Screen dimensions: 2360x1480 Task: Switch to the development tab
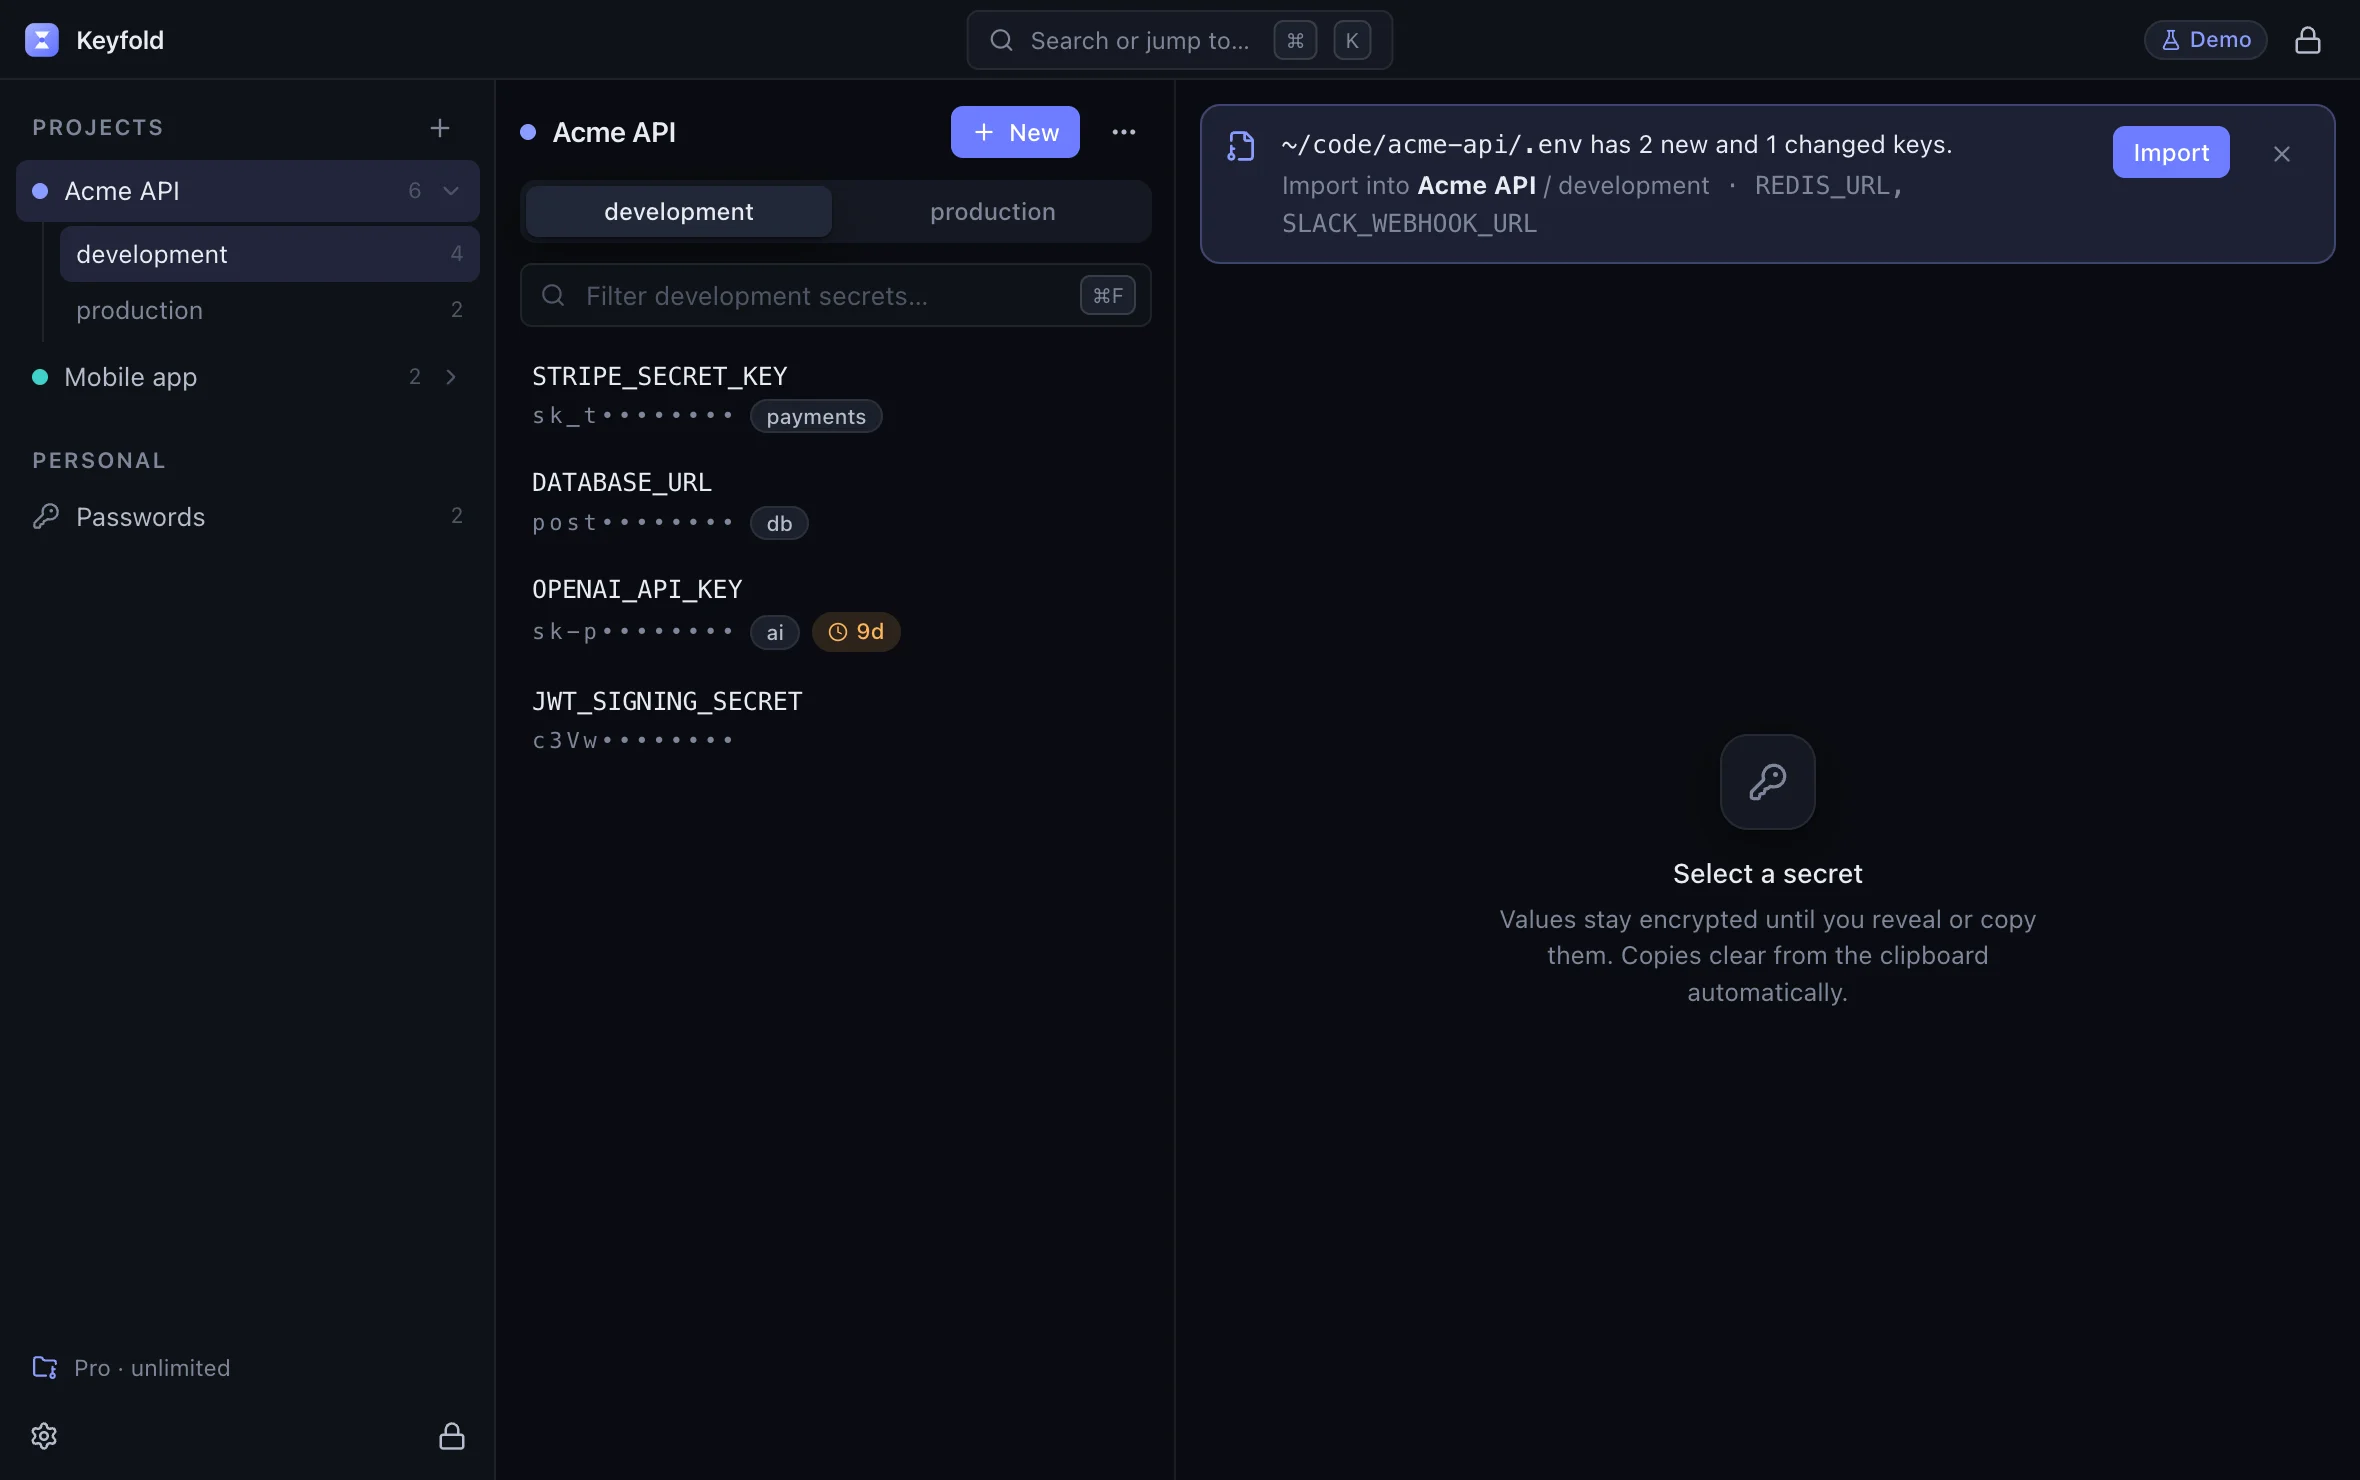coord(679,211)
